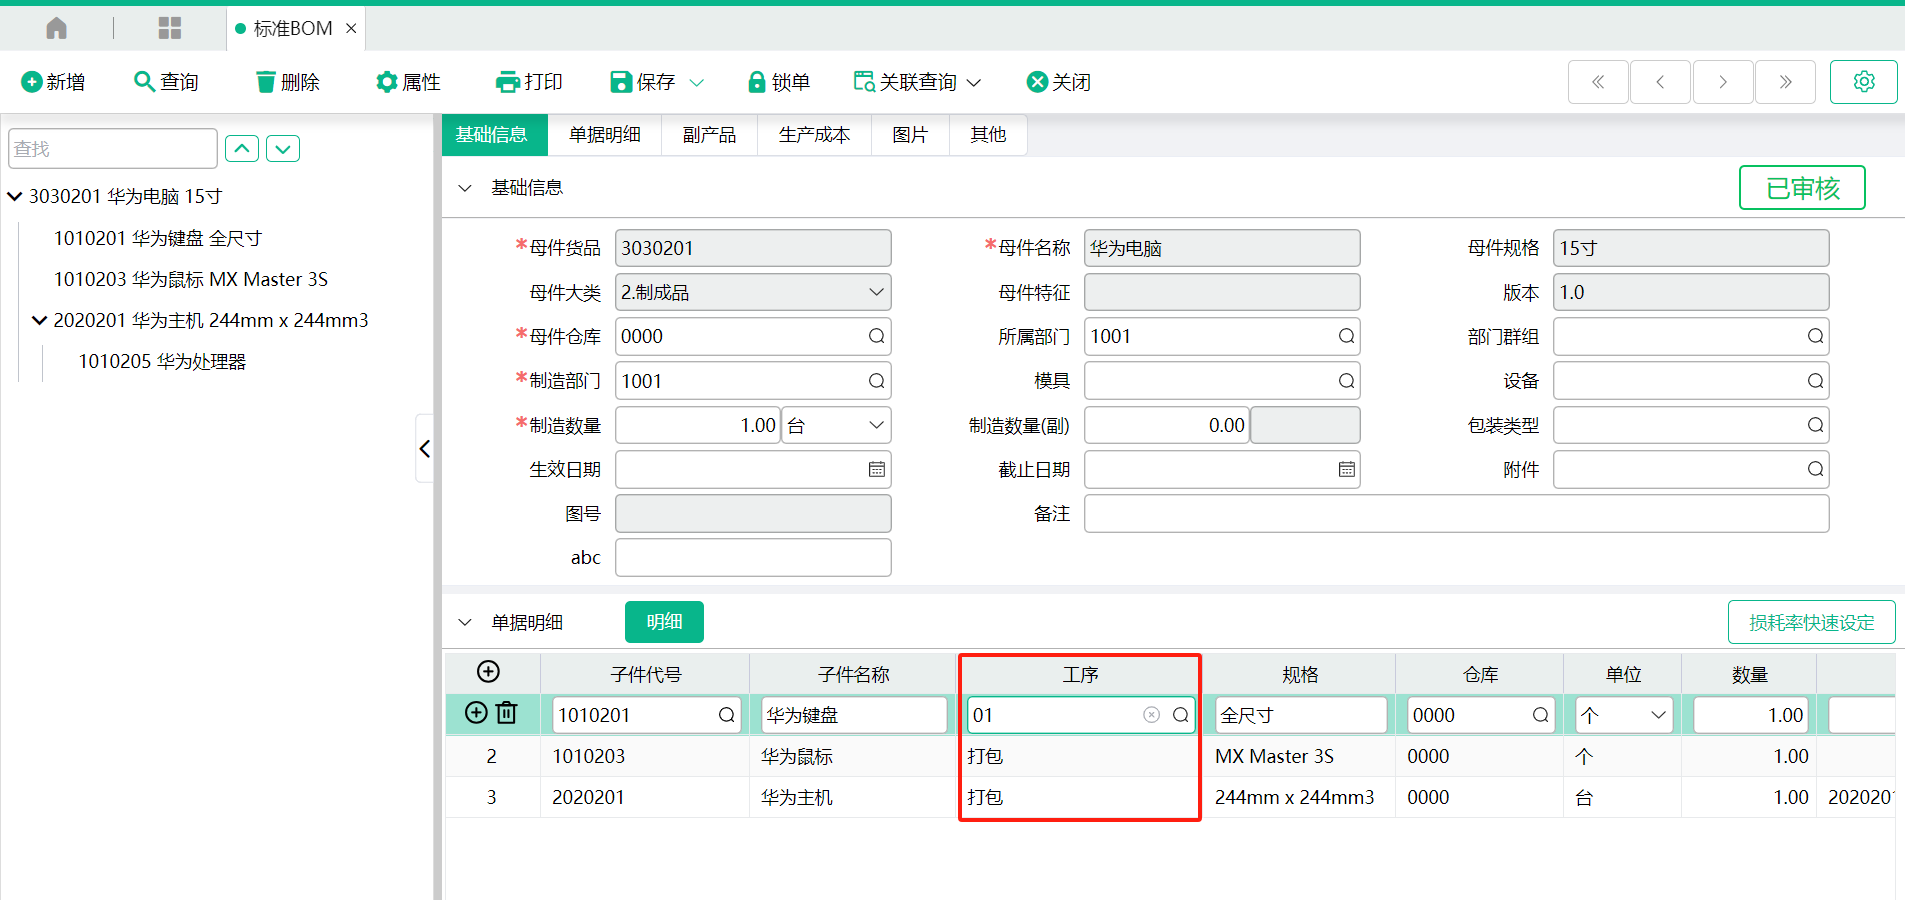Click the 保存 save button
Viewport: 1905px width, 900px height.
click(x=643, y=82)
